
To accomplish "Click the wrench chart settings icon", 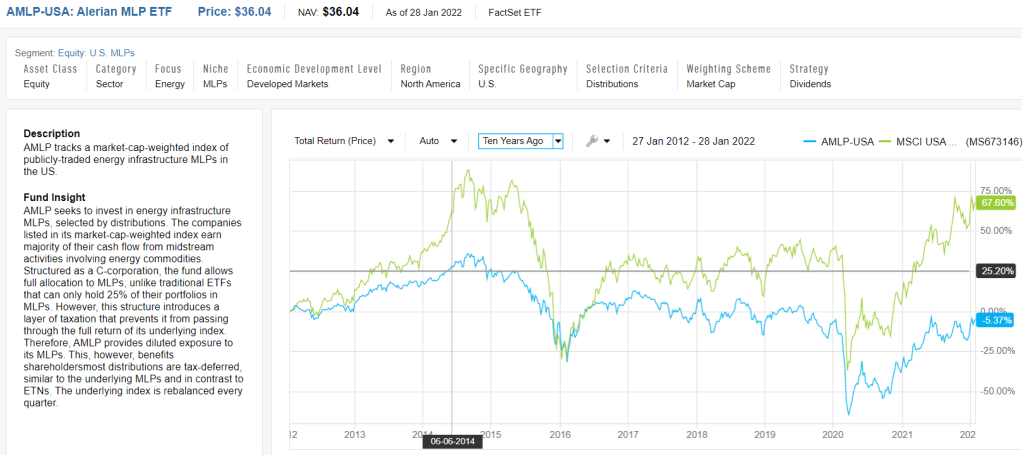I will (591, 141).
